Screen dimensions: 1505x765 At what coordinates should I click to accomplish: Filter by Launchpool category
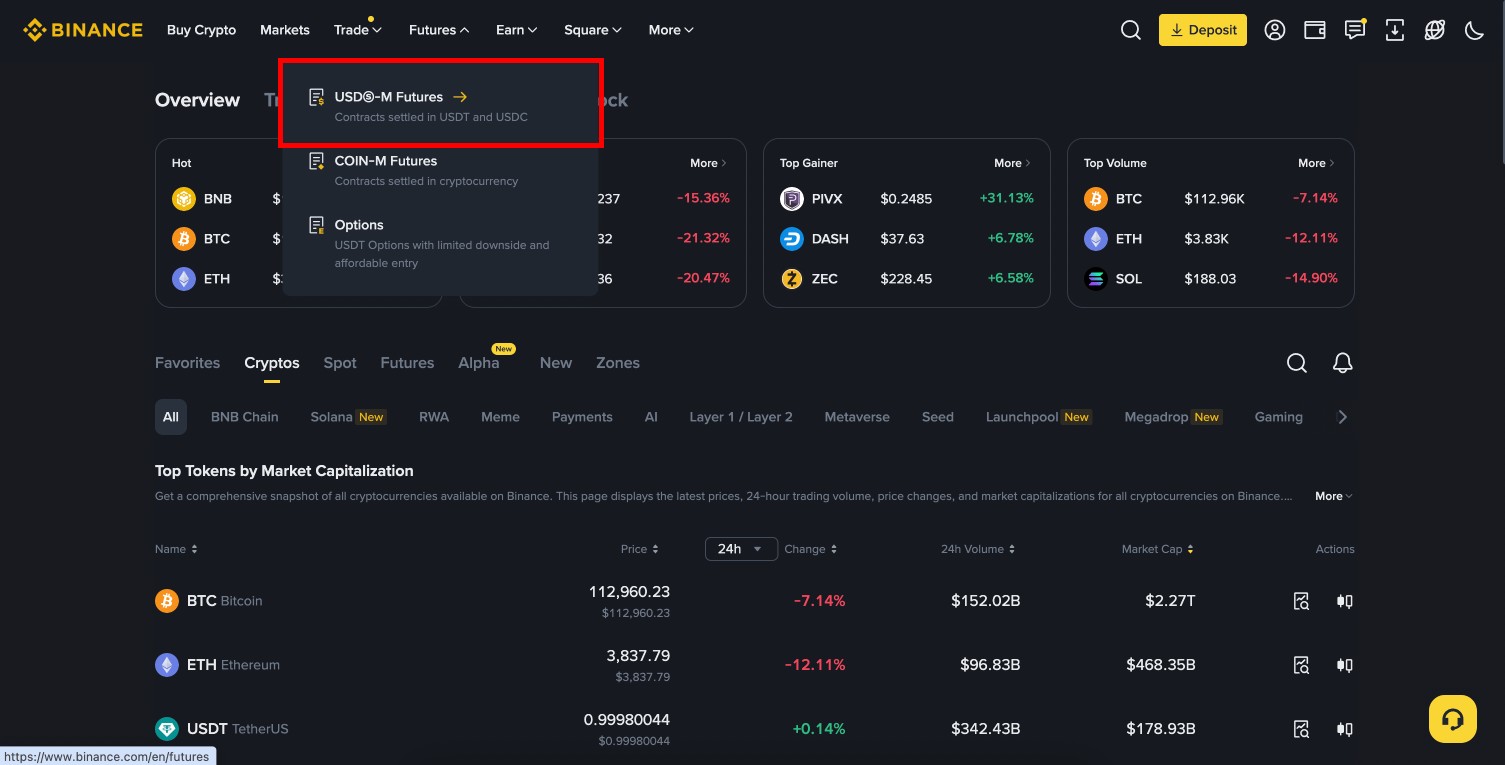pos(1038,417)
